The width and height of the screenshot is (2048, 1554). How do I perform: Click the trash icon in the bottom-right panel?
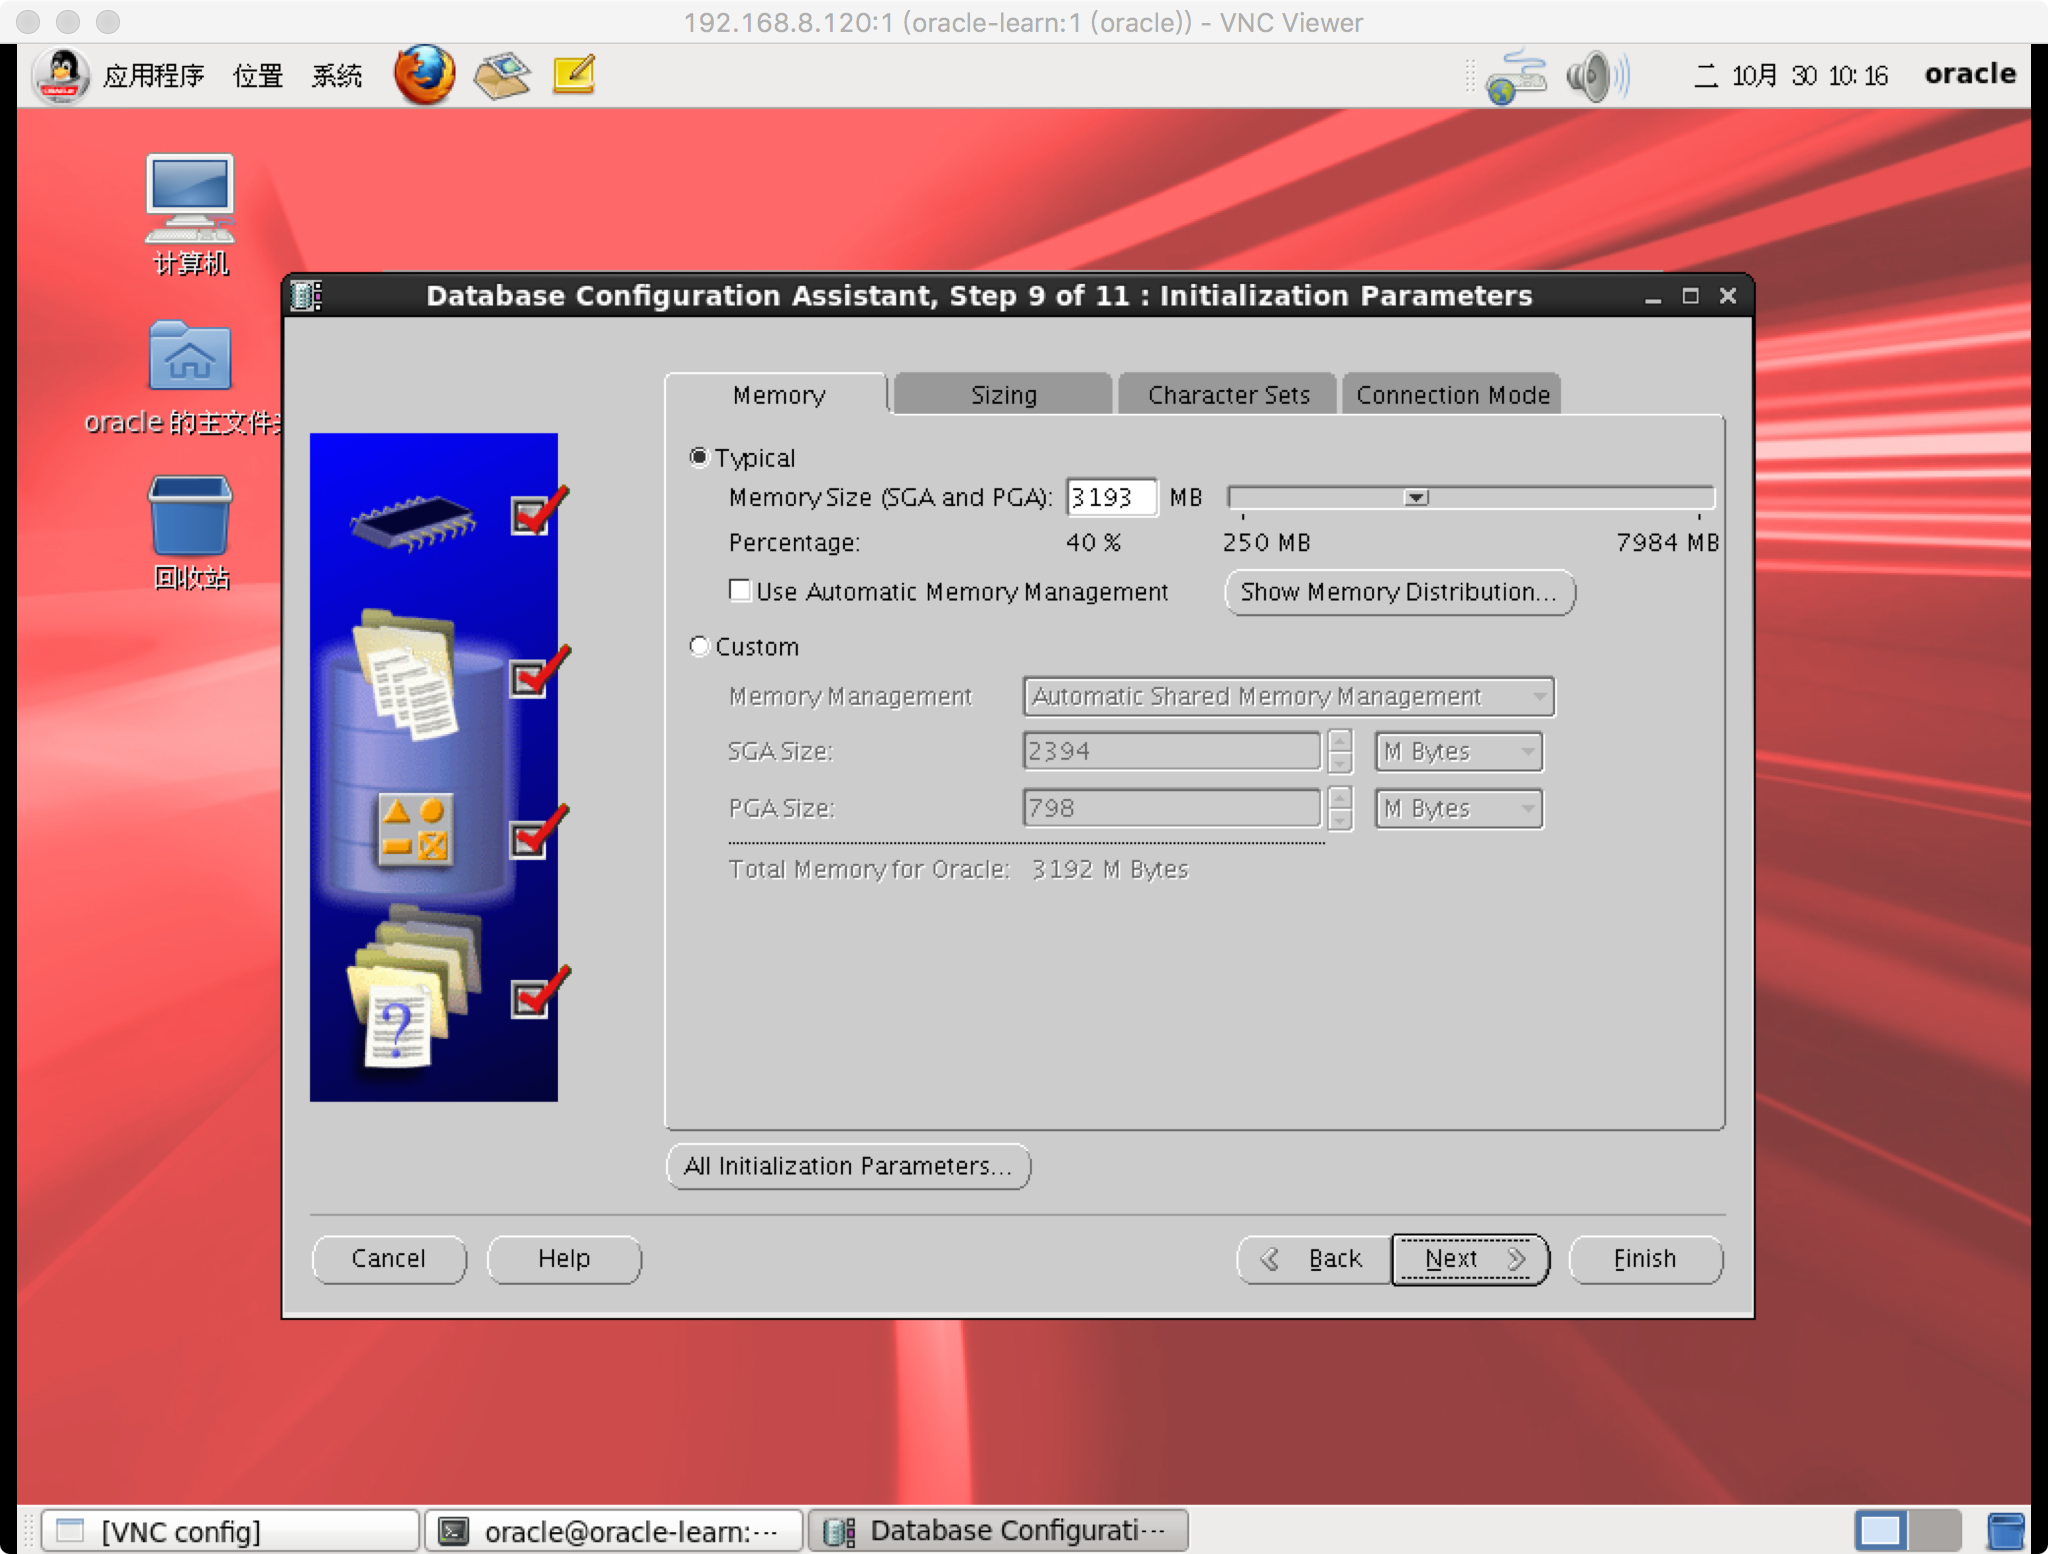pos(2004,1531)
